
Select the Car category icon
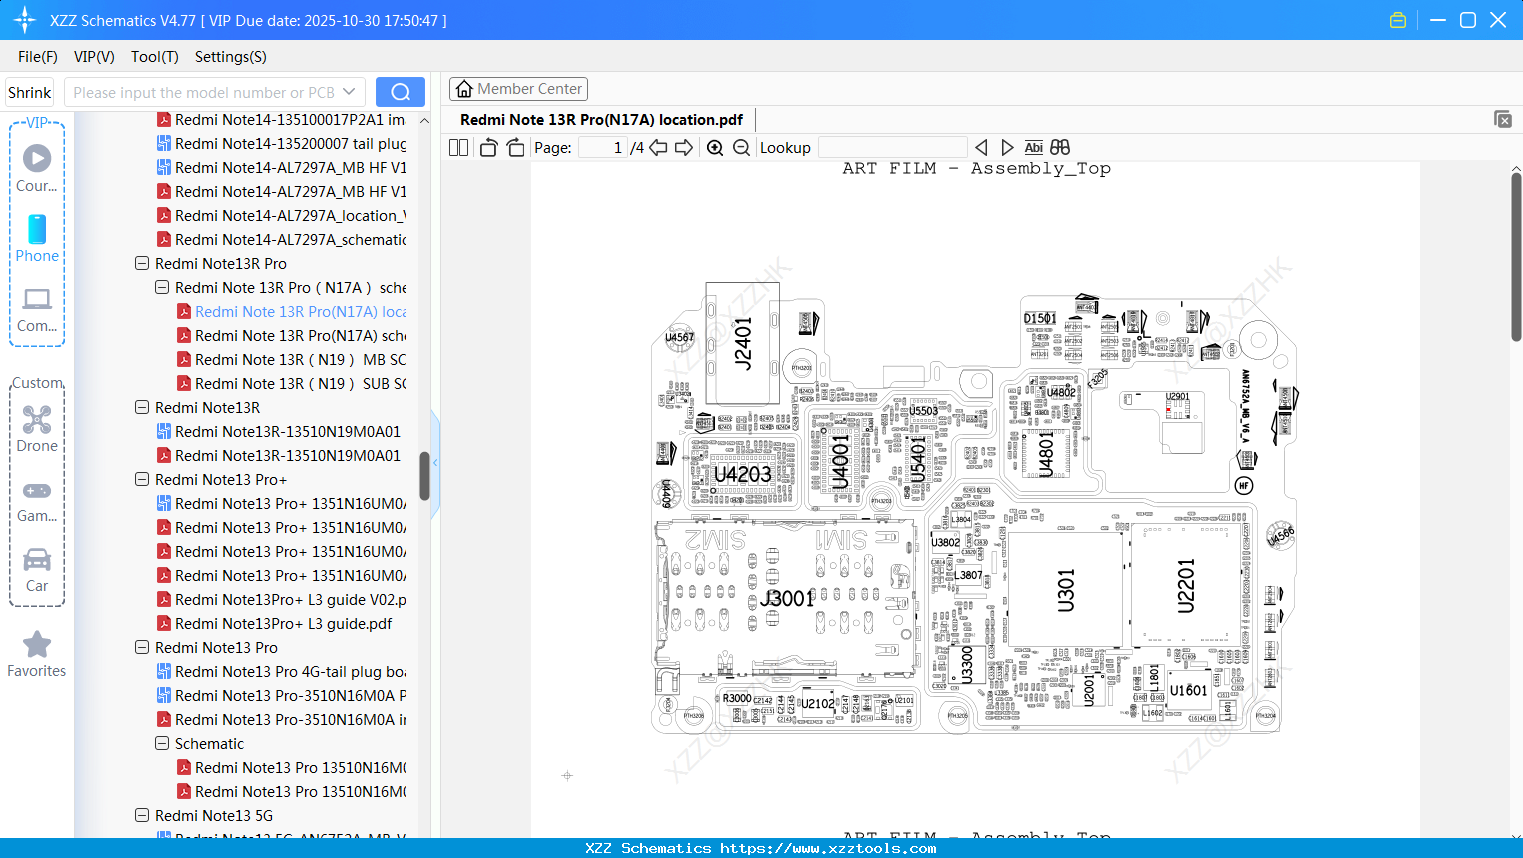[x=37, y=560]
